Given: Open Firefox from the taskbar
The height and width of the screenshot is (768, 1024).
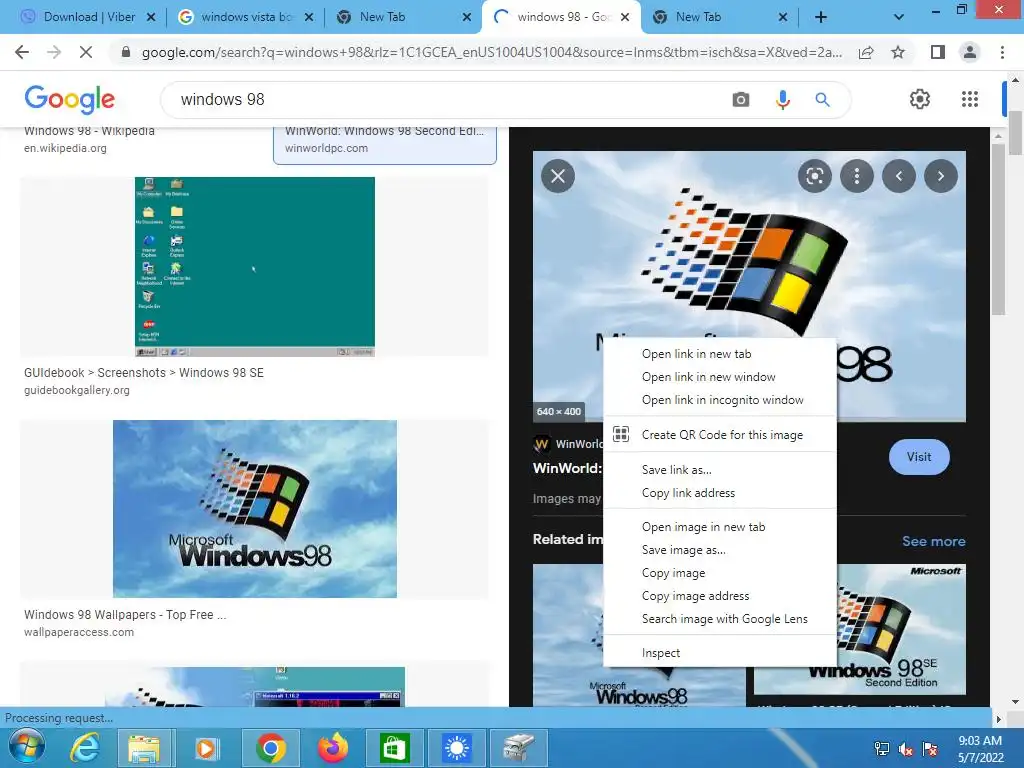Looking at the screenshot, I should tap(333, 748).
